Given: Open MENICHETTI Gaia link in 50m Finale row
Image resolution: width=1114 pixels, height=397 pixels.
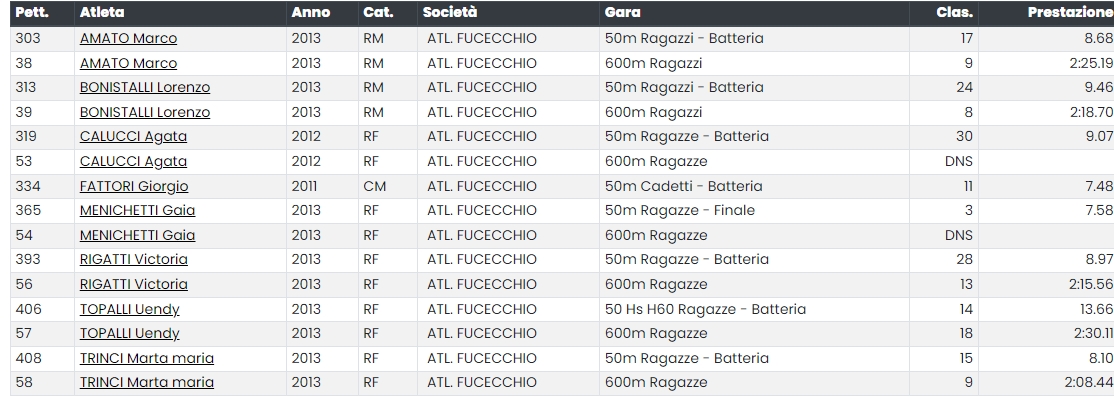Looking at the screenshot, I should [137, 210].
